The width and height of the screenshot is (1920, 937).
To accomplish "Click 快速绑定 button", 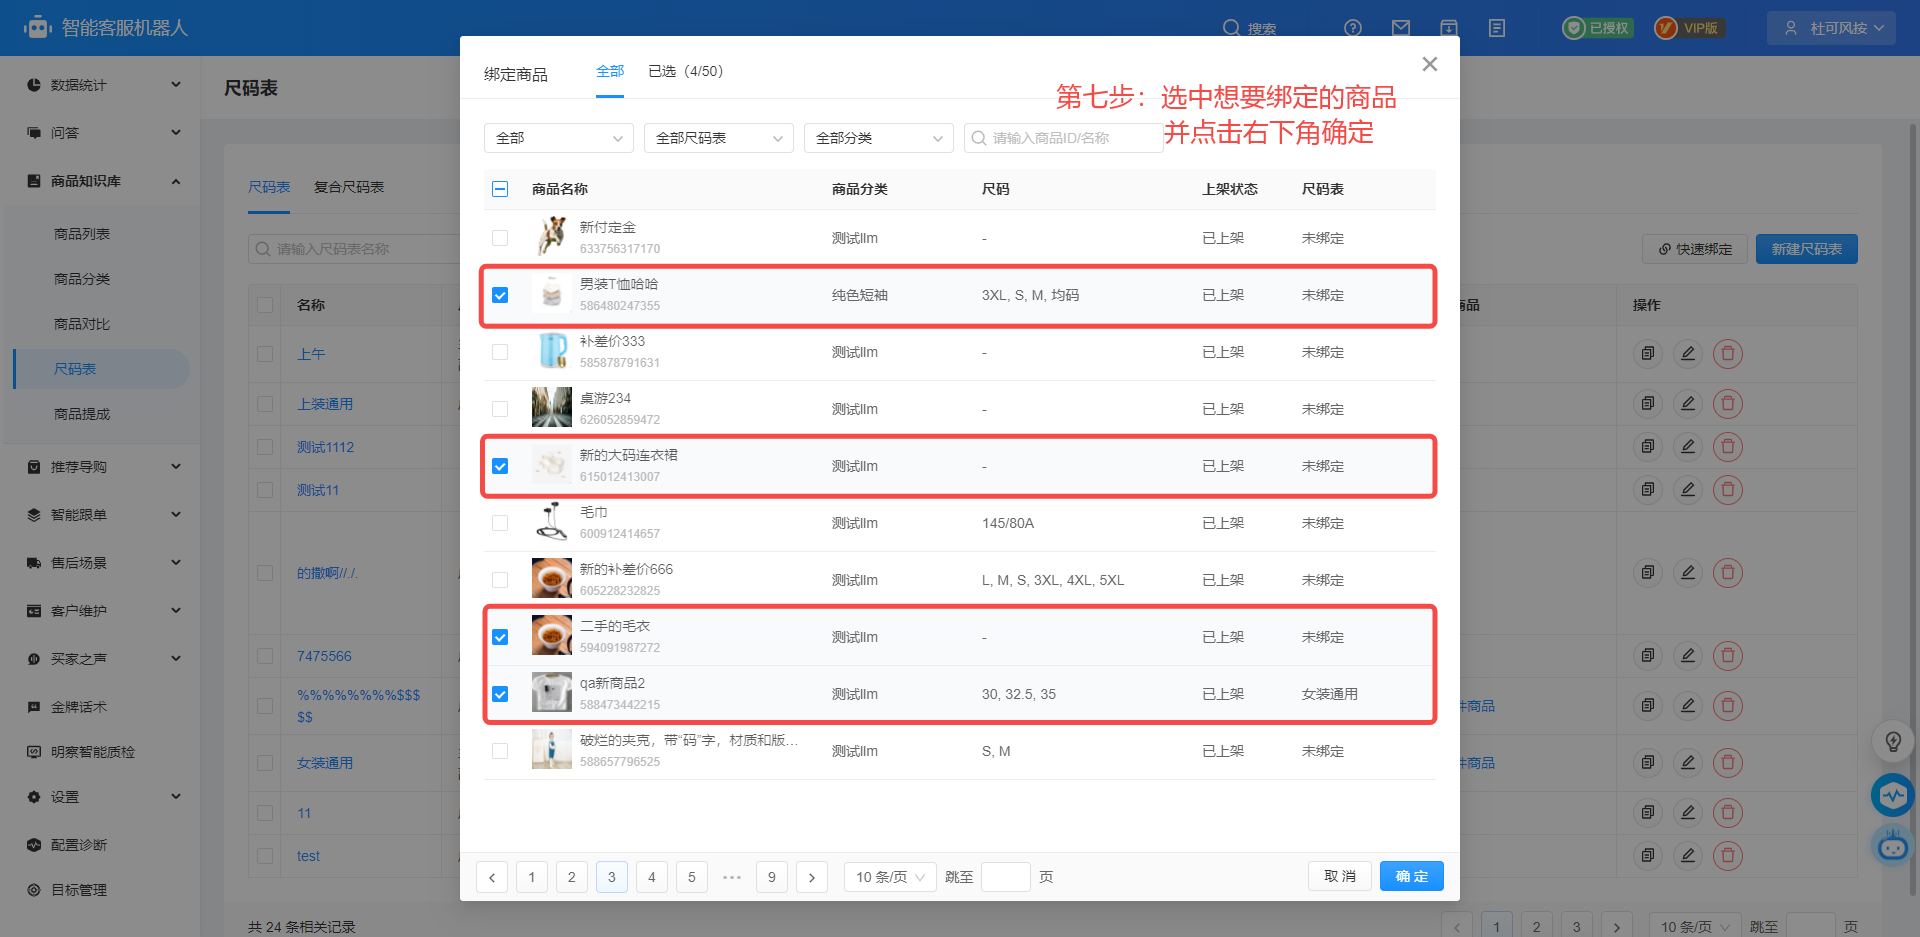I will point(1695,249).
